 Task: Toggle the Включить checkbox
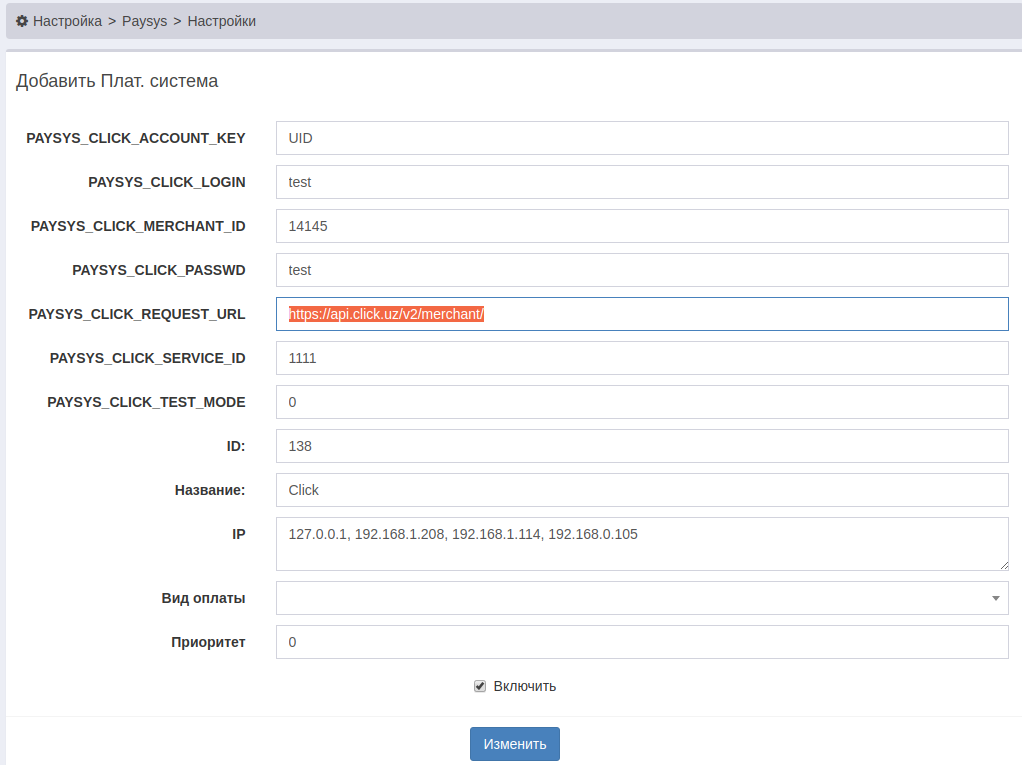pyautogui.click(x=480, y=686)
